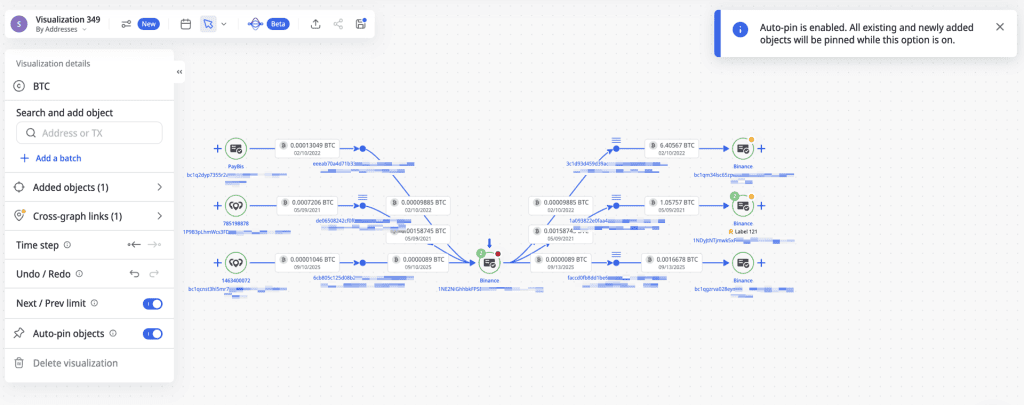Click the New badge in toolbar
The height and width of the screenshot is (405, 1024).
tap(149, 24)
